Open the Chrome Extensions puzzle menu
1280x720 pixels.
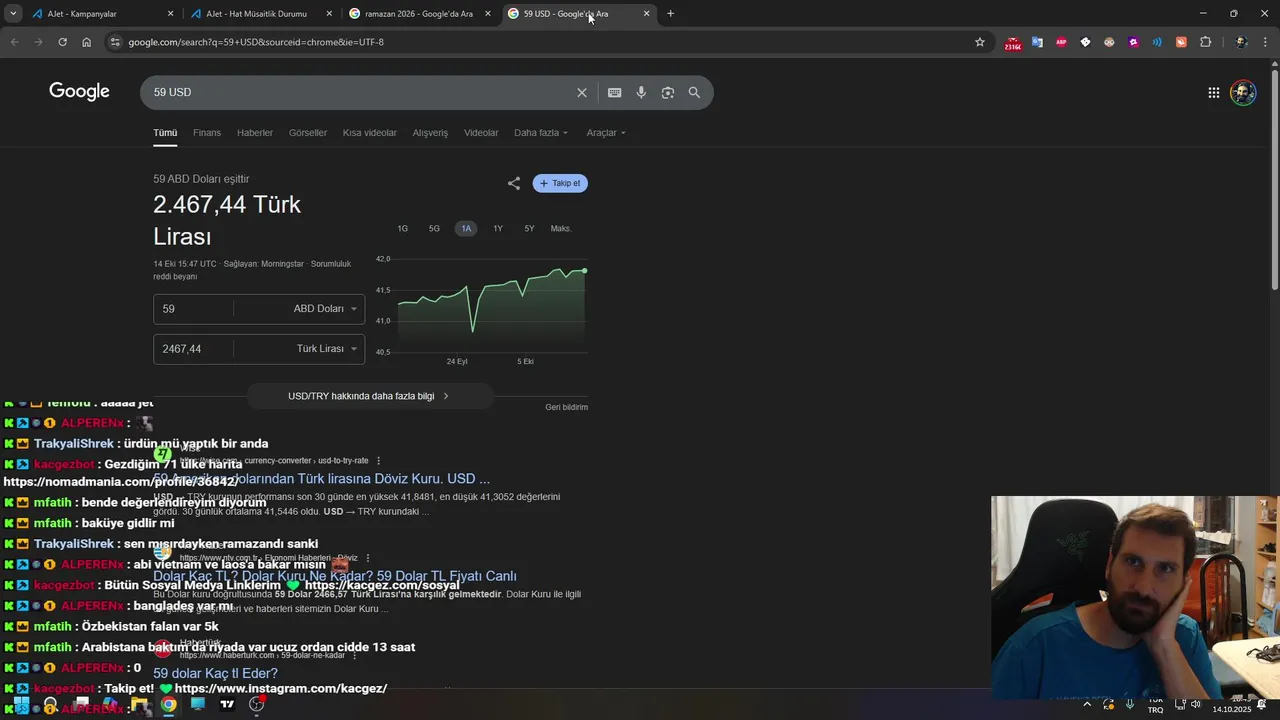[x=1205, y=42]
